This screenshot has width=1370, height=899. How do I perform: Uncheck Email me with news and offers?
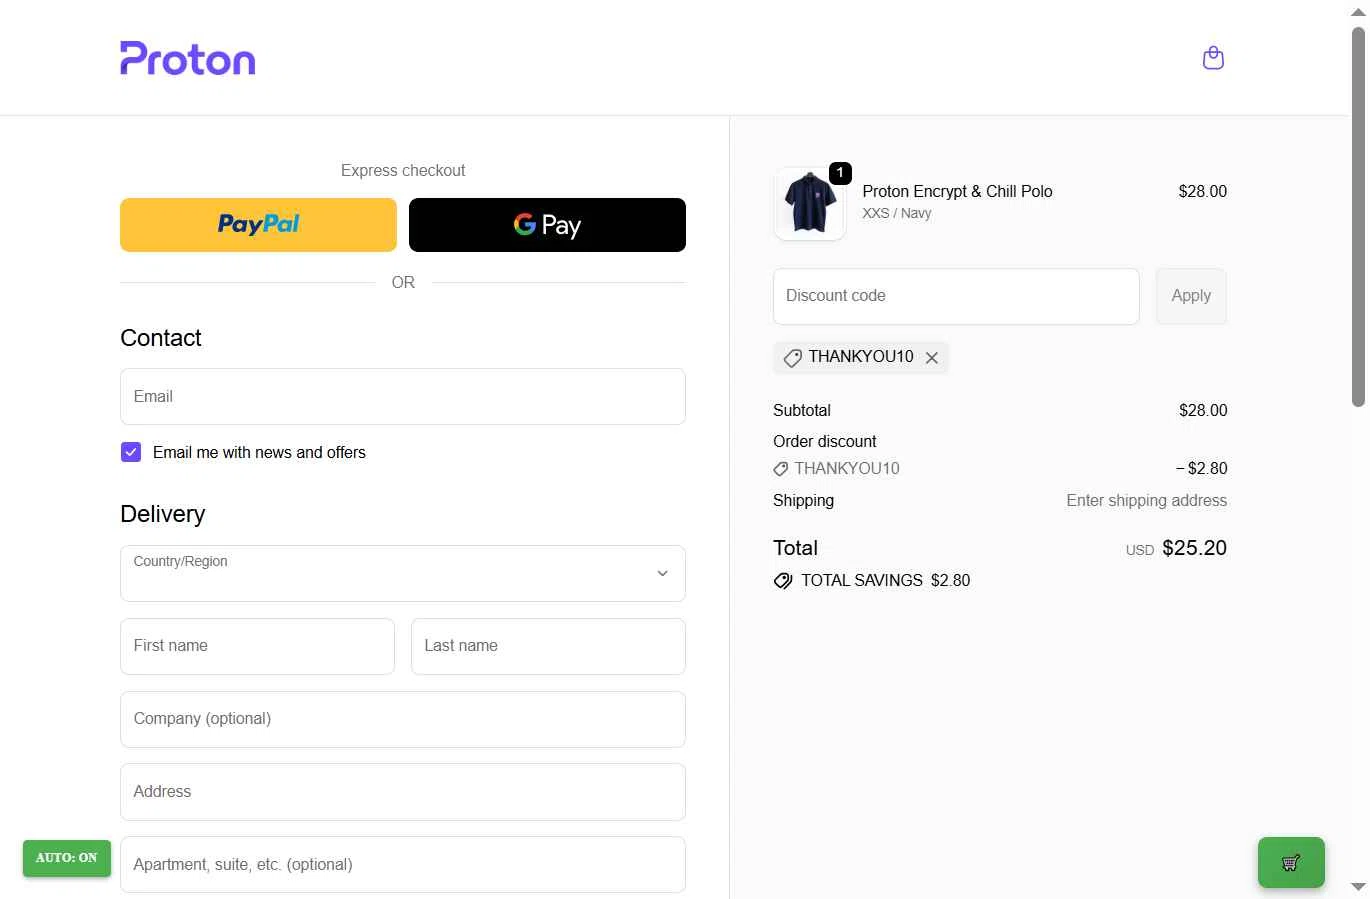[x=131, y=452]
